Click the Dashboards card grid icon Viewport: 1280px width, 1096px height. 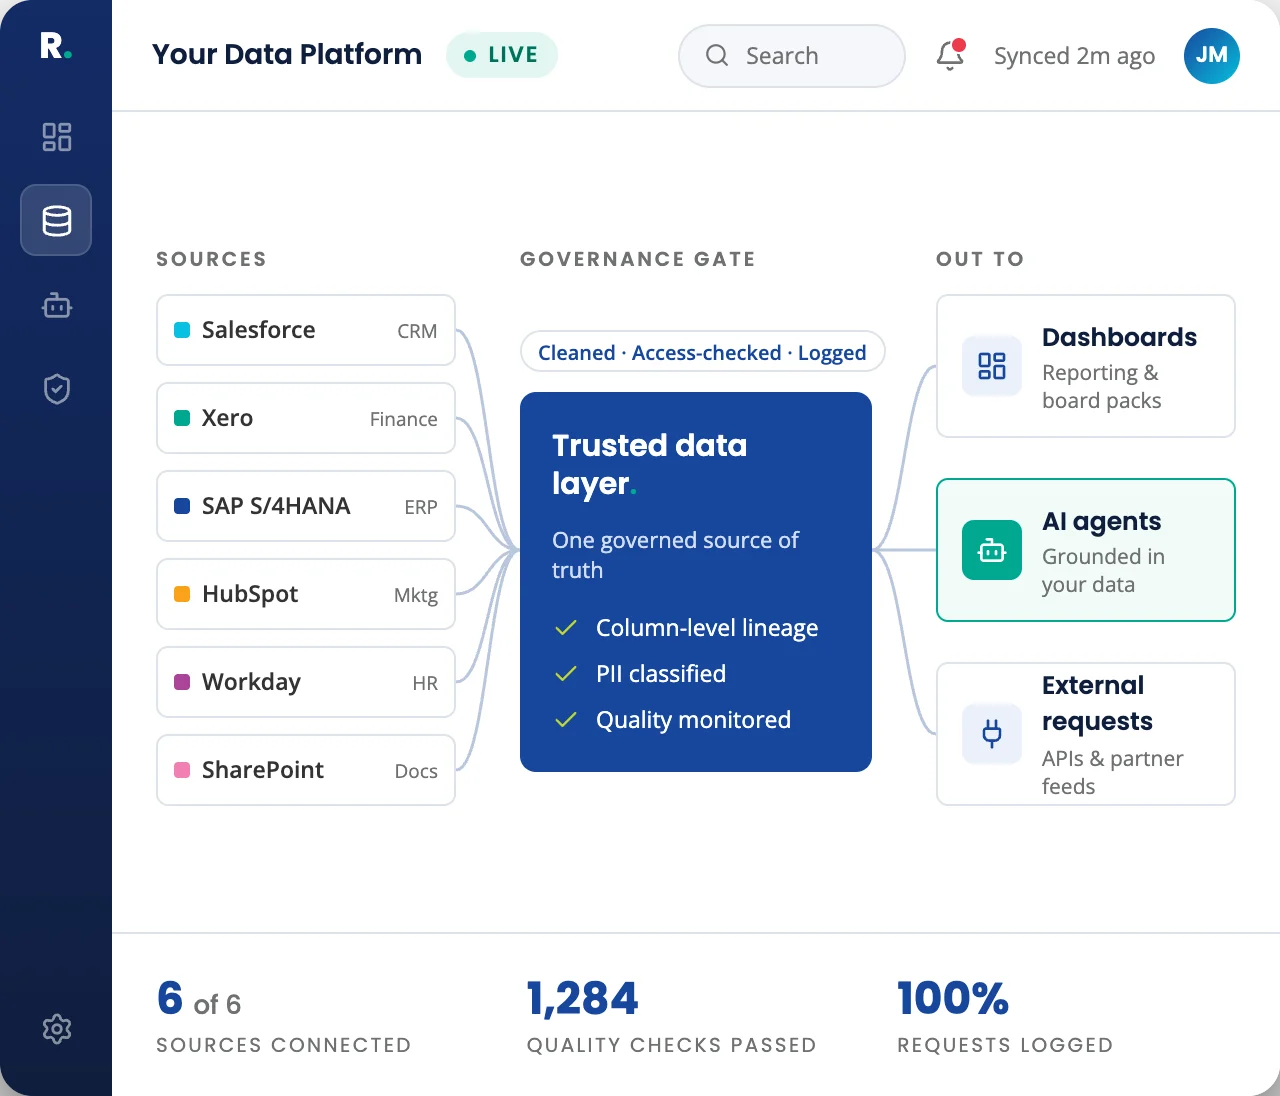tap(992, 366)
